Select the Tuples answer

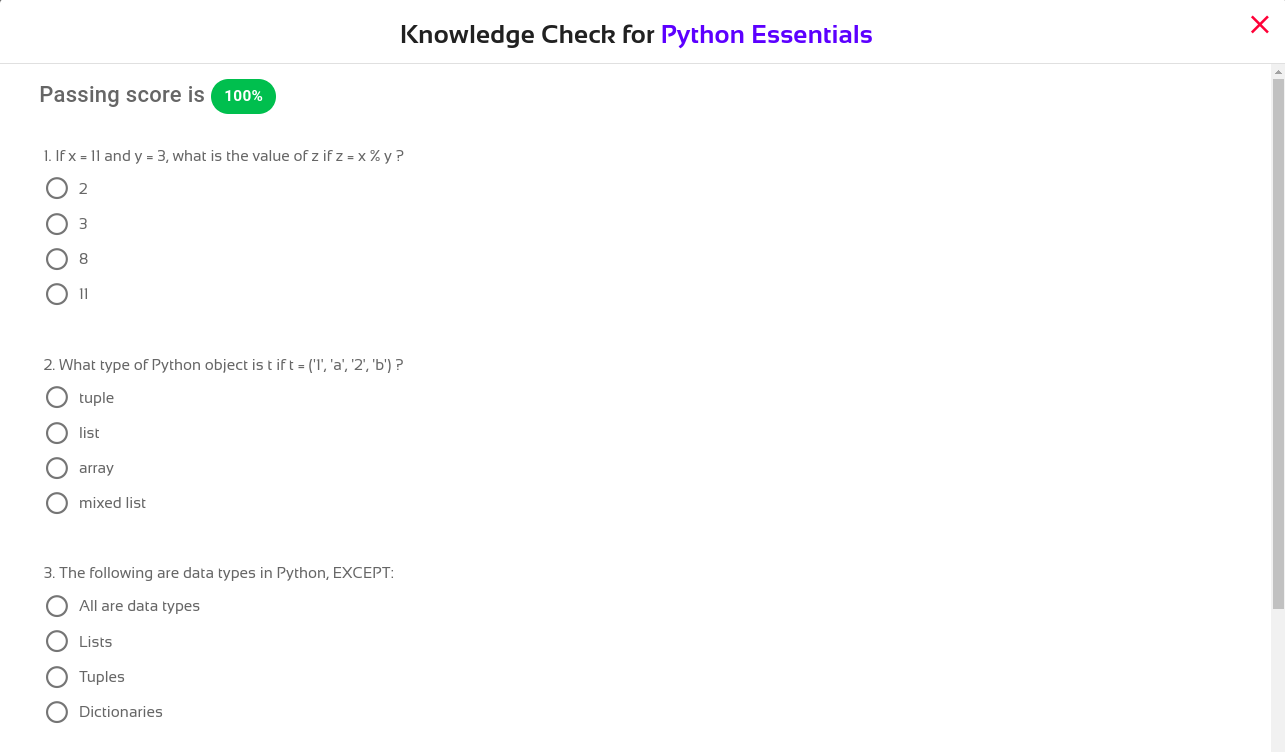pos(57,677)
